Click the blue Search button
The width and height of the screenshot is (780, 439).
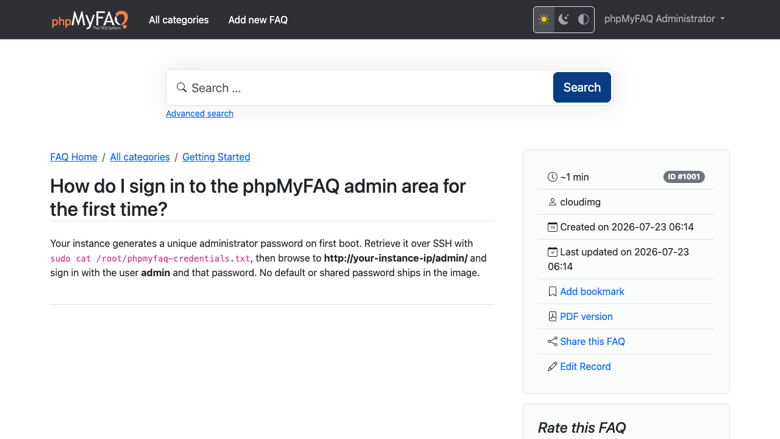(x=582, y=88)
